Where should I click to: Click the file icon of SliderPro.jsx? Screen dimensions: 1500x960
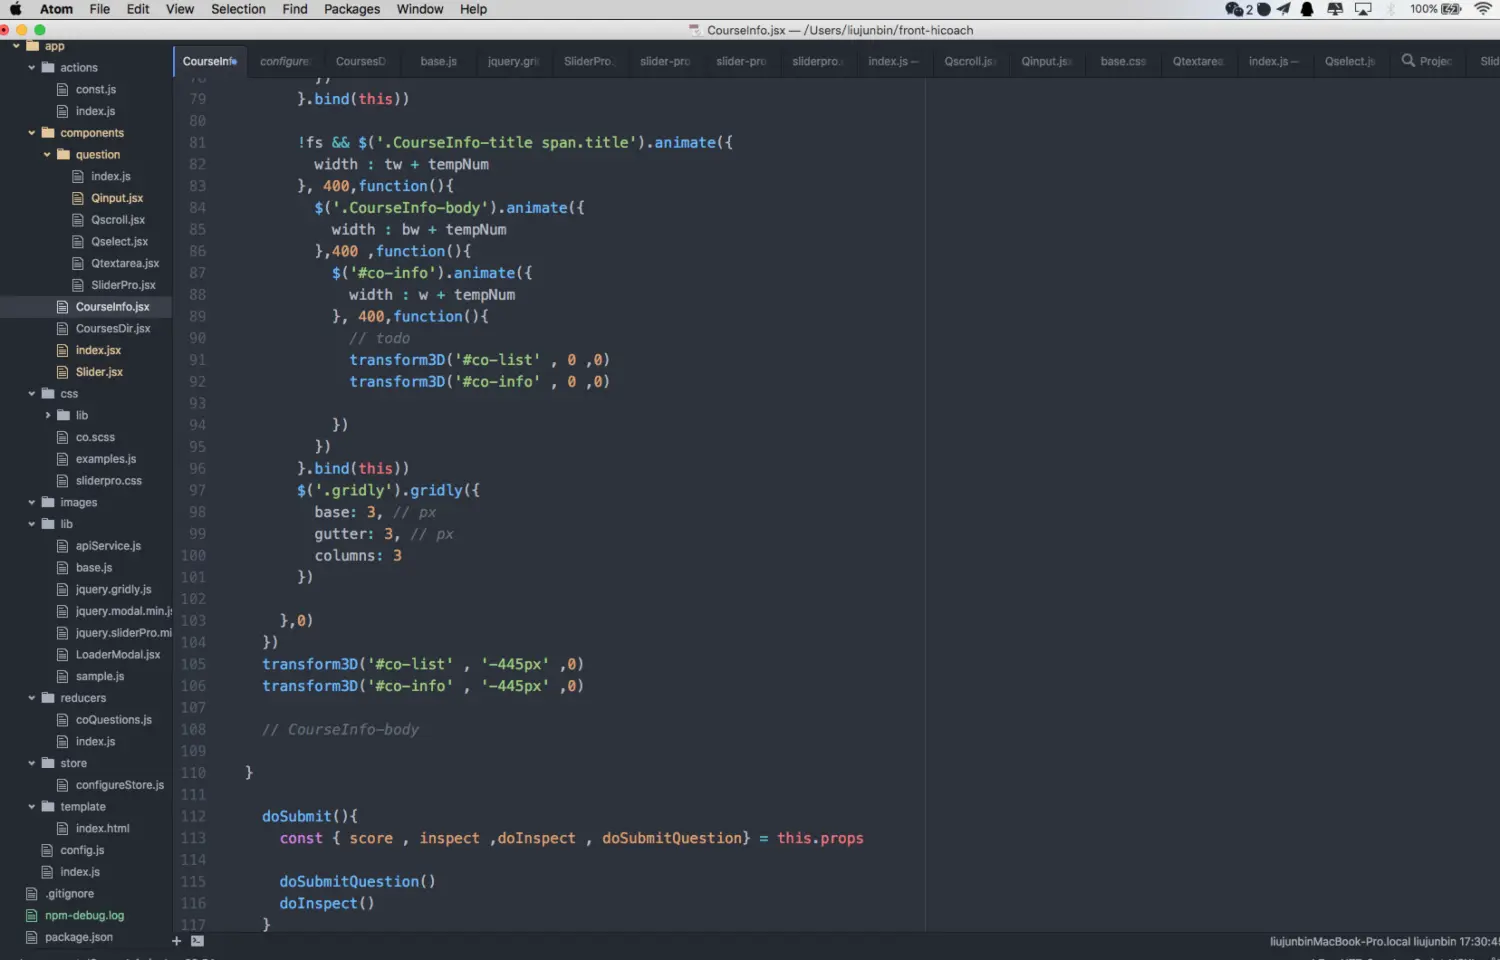pyautogui.click(x=78, y=286)
